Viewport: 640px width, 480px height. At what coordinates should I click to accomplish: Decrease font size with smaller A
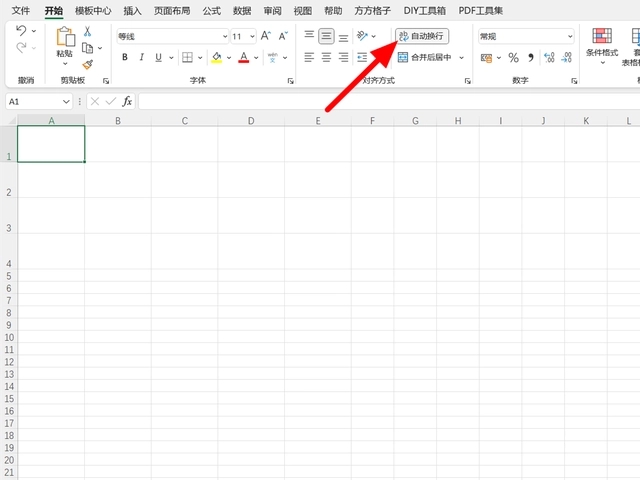click(283, 36)
